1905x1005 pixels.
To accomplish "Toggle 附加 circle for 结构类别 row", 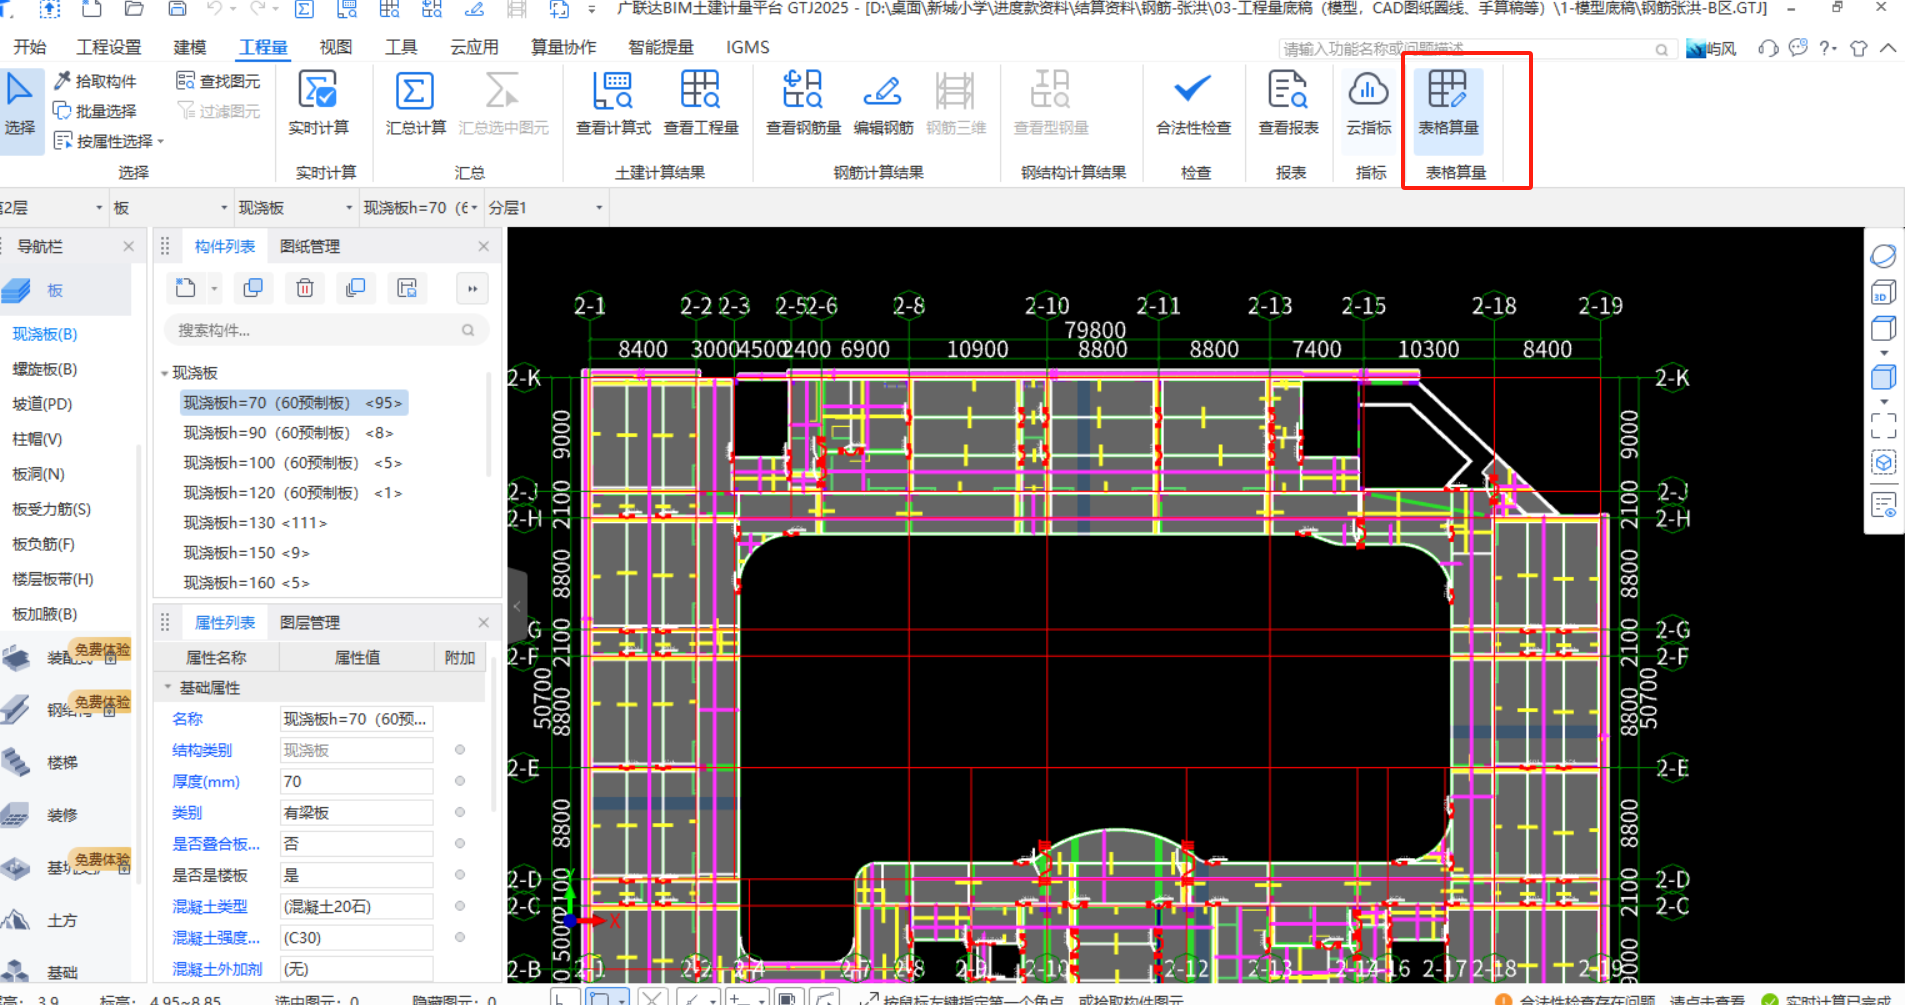I will [460, 749].
